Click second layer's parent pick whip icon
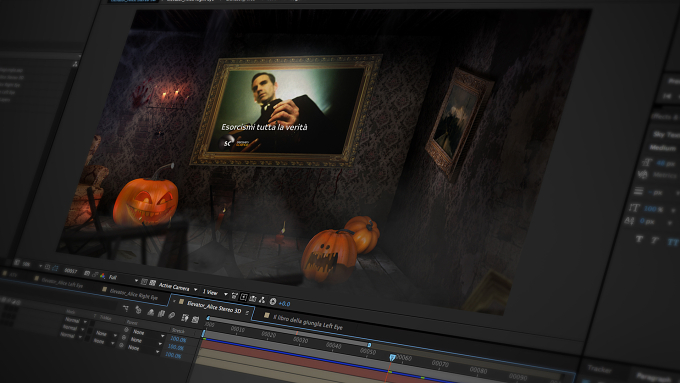The width and height of the screenshot is (680, 383). [x=124, y=337]
